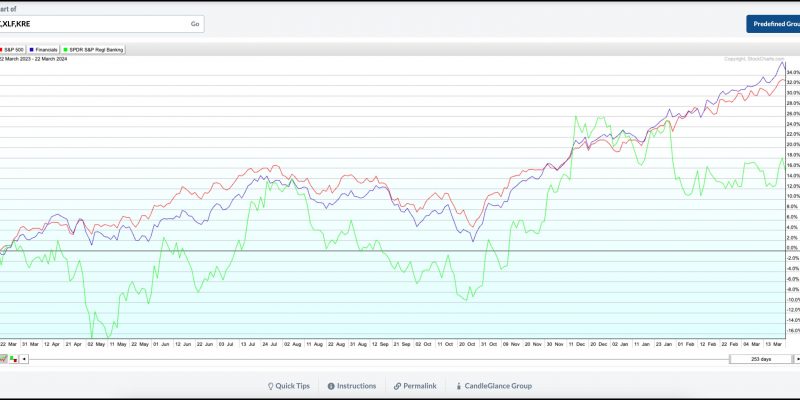Click the chain icon by Permalink
800x400 pixels.
pos(397,386)
